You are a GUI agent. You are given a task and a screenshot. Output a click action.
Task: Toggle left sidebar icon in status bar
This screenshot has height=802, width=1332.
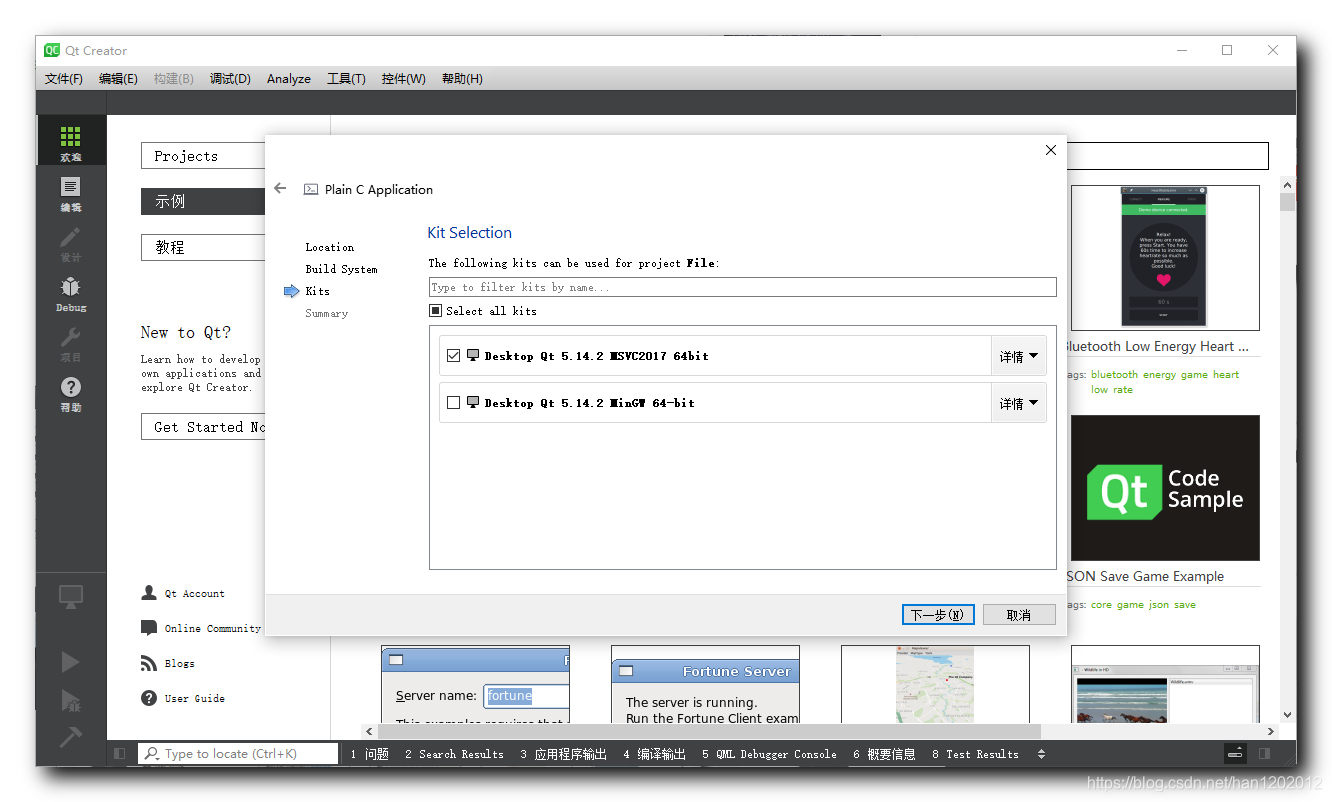pos(119,754)
